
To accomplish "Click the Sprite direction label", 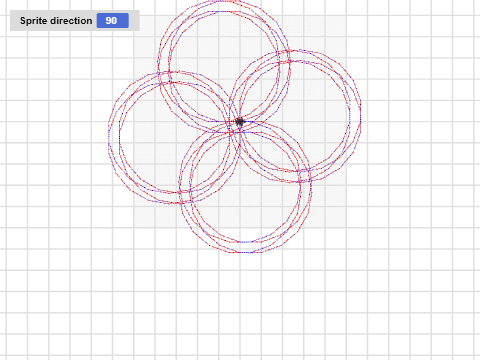I will (56, 21).
